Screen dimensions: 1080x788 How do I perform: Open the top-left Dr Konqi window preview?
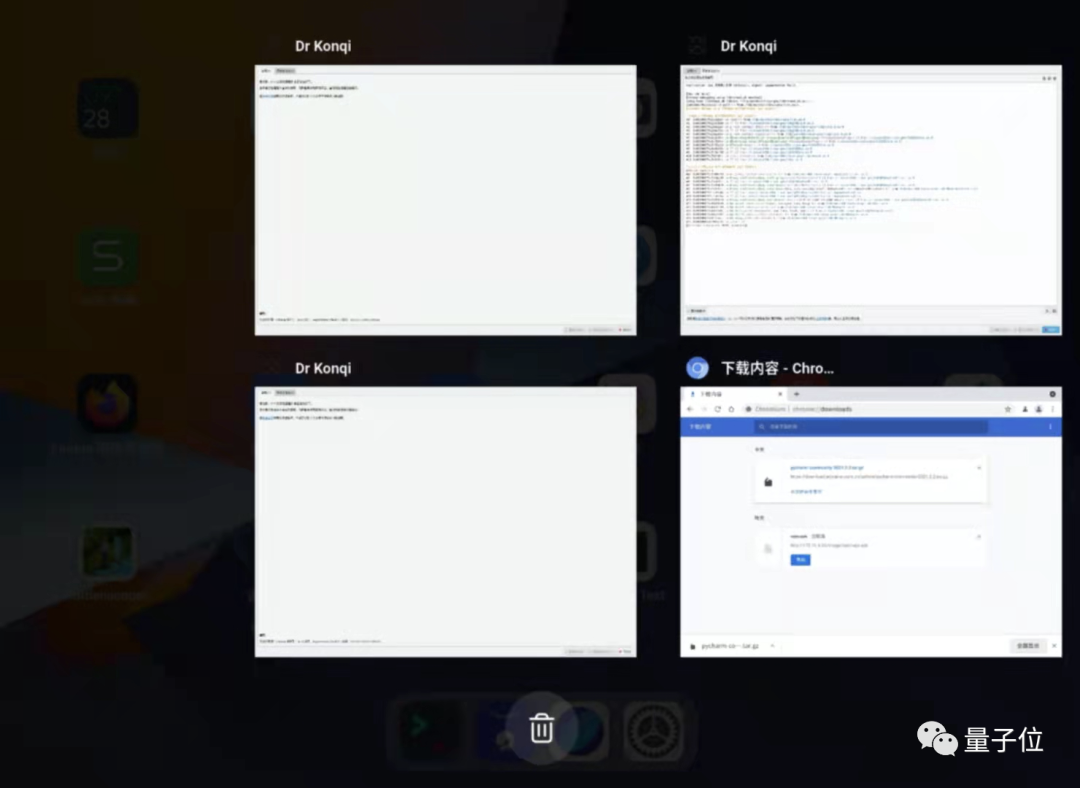(x=445, y=200)
